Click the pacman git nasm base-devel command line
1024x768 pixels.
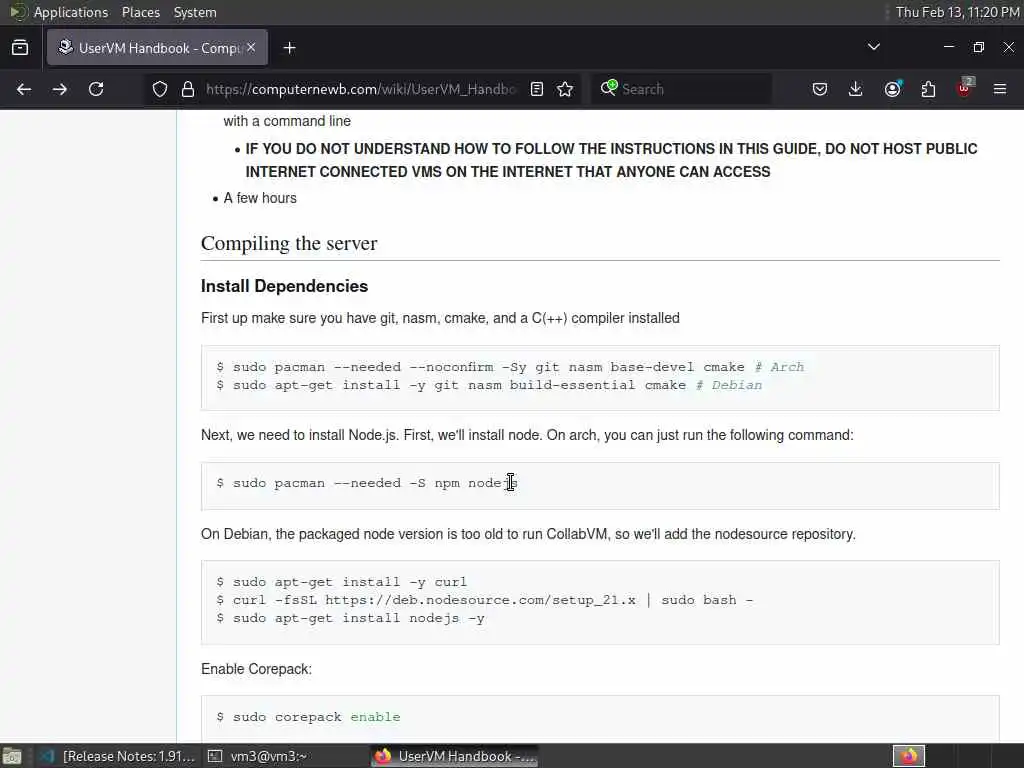pos(510,367)
